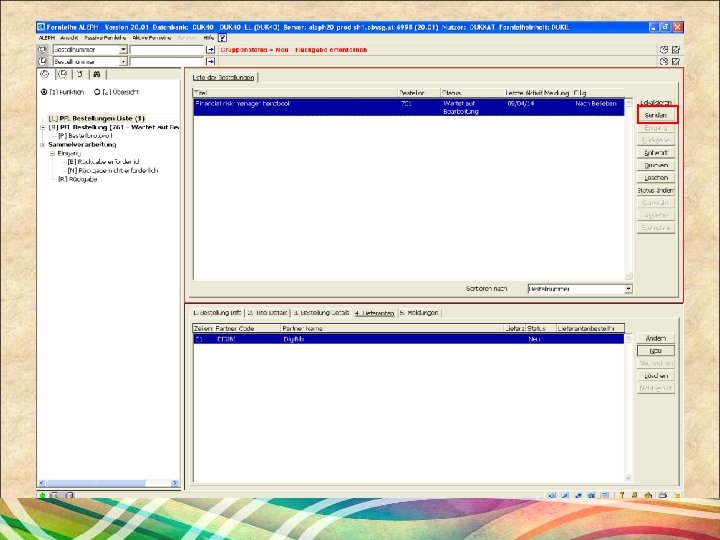Open the Passive Fernleihe menu
This screenshot has width=720, height=540.
point(105,38)
